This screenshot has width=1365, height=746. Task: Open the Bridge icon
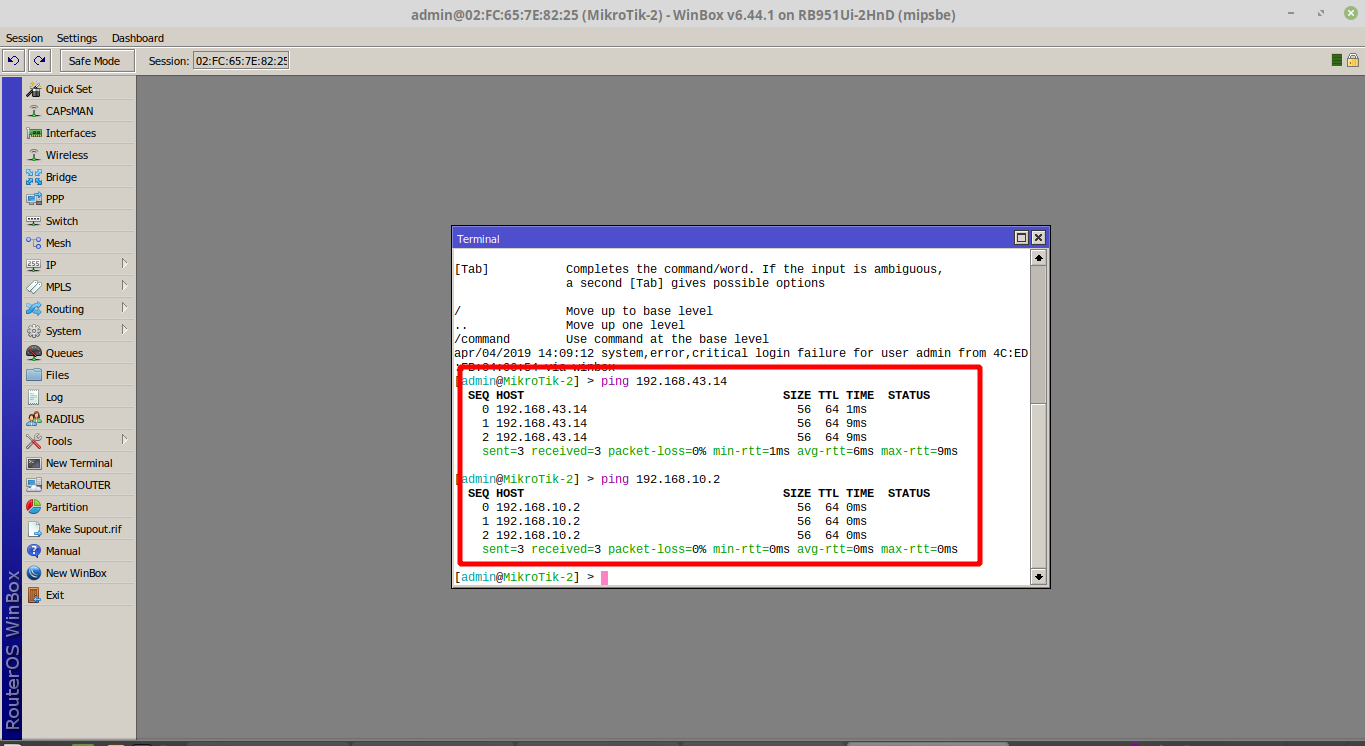click(34, 177)
